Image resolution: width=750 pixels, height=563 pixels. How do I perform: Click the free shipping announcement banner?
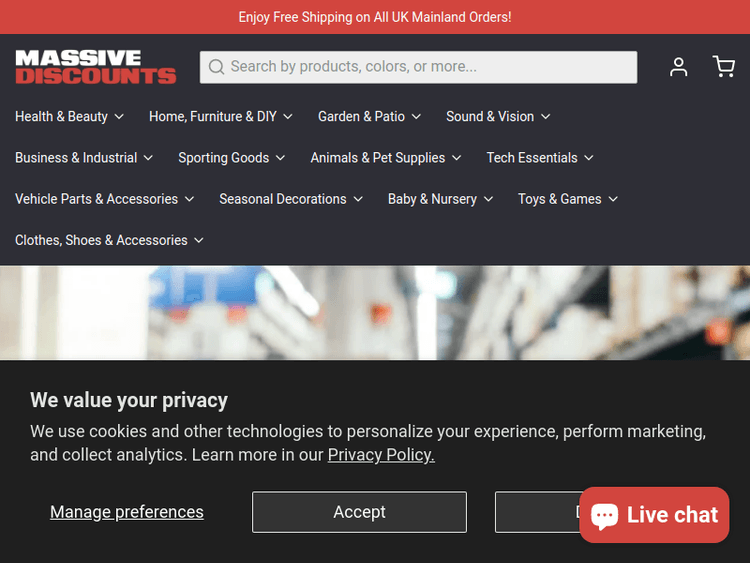point(375,17)
